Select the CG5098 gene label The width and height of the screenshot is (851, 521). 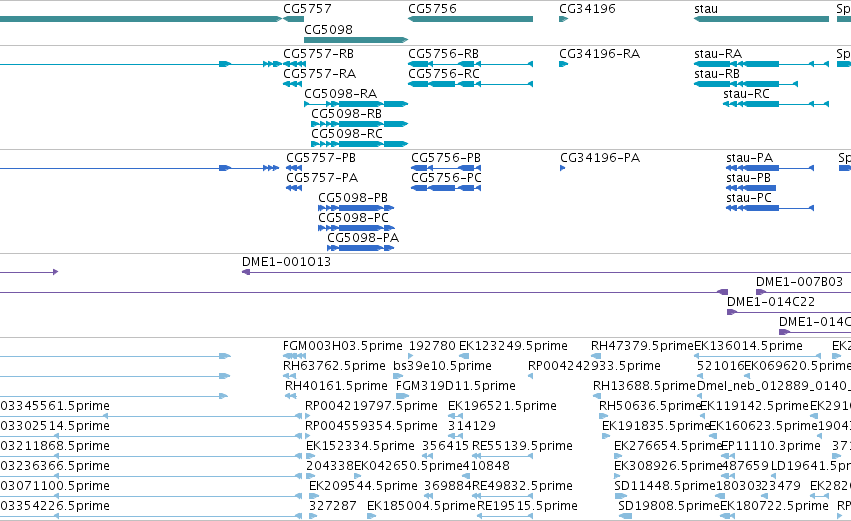328,29
